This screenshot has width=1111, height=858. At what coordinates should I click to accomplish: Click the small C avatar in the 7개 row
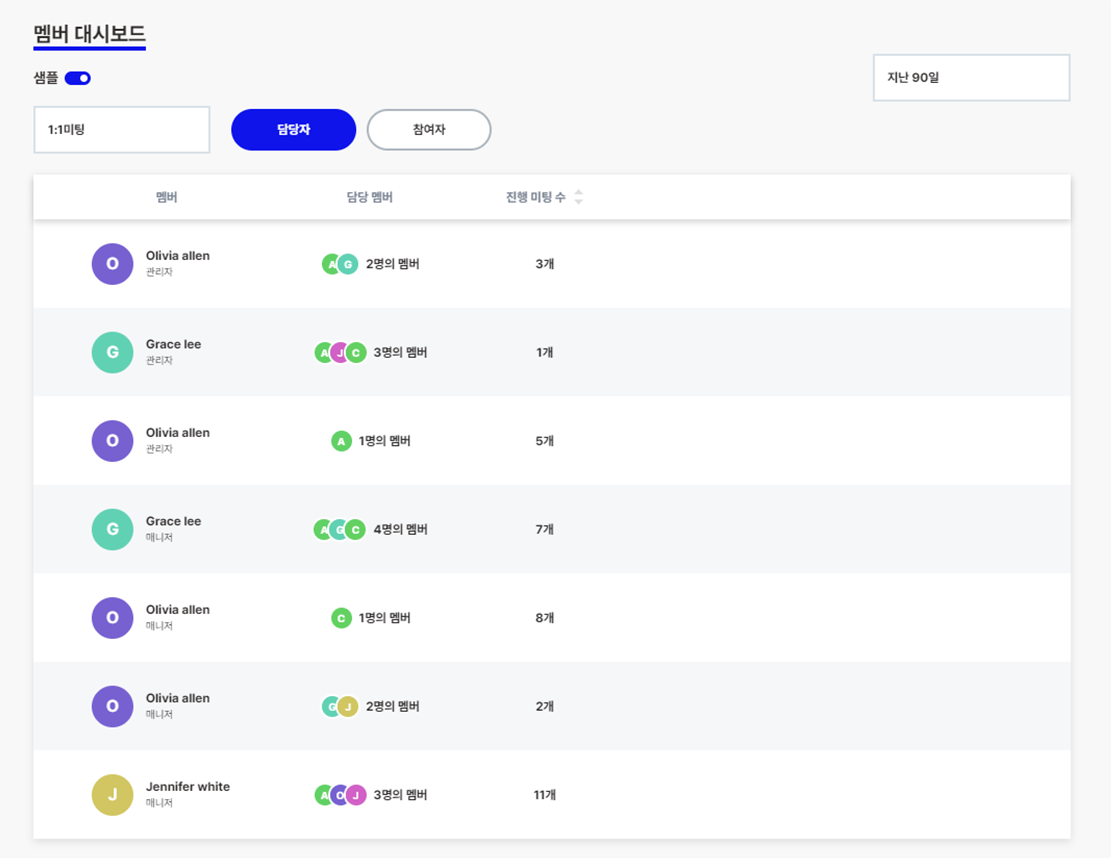[x=356, y=529]
